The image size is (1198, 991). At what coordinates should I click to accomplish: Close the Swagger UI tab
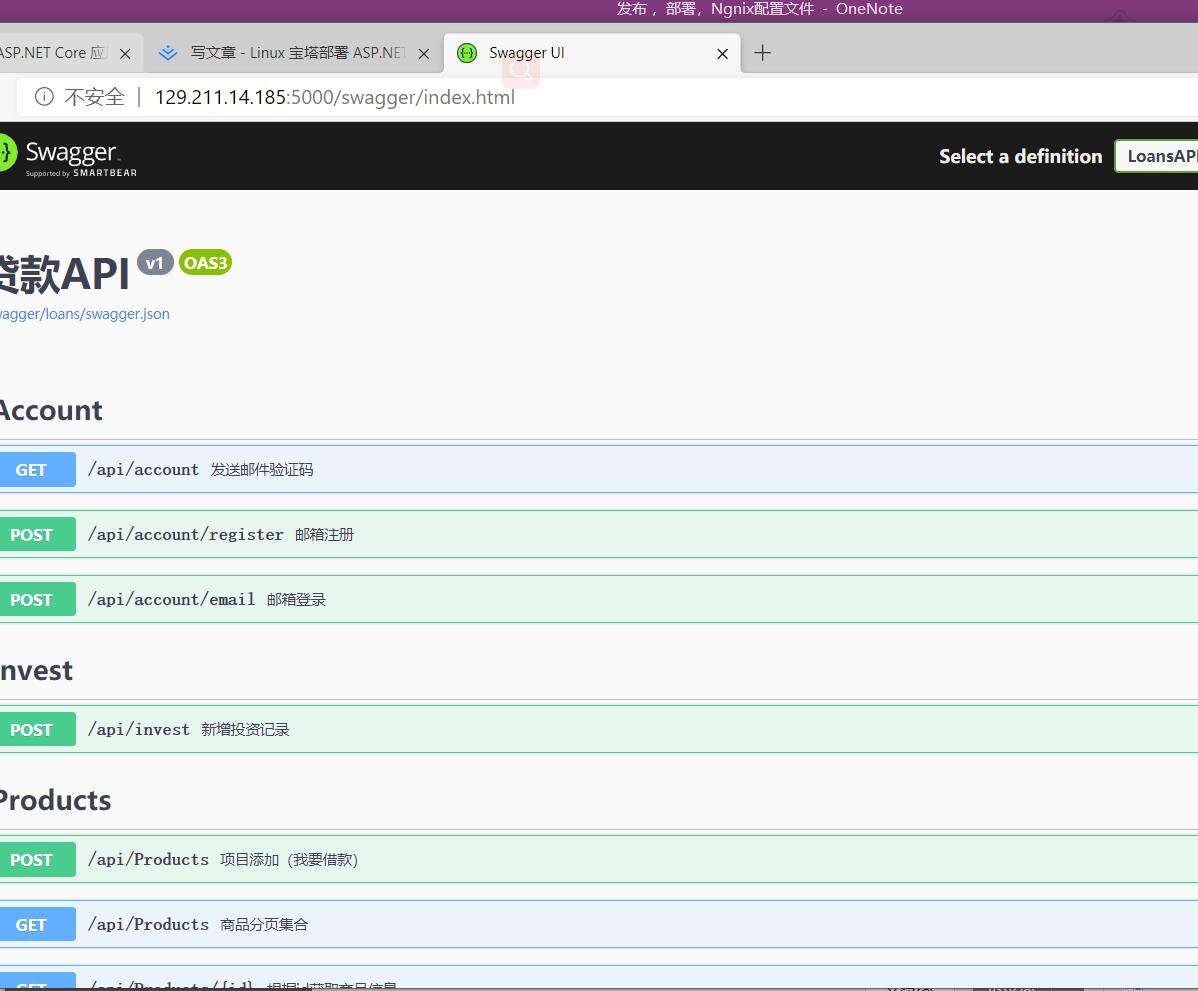pyautogui.click(x=722, y=53)
